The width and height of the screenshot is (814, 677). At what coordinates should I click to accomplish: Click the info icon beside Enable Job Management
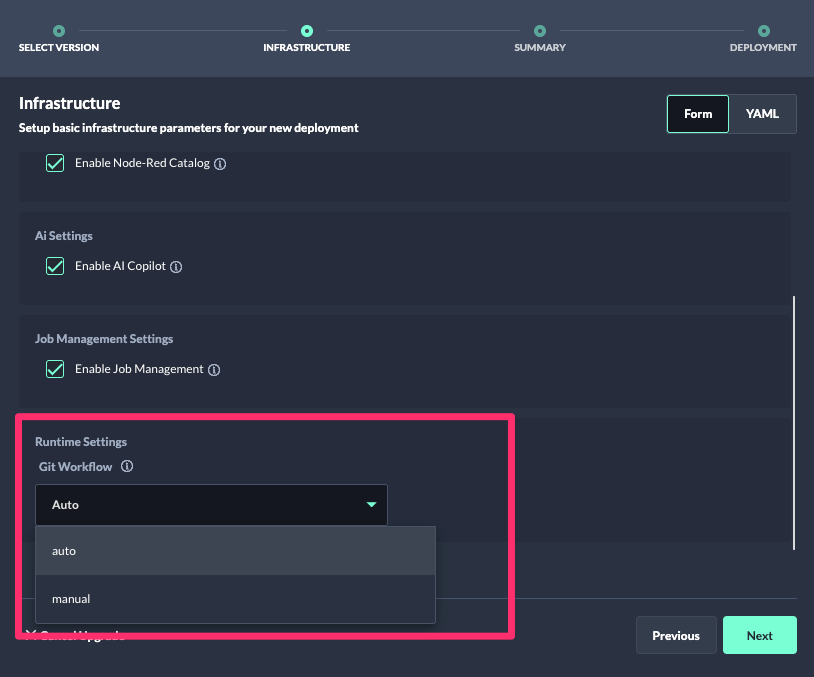(214, 369)
